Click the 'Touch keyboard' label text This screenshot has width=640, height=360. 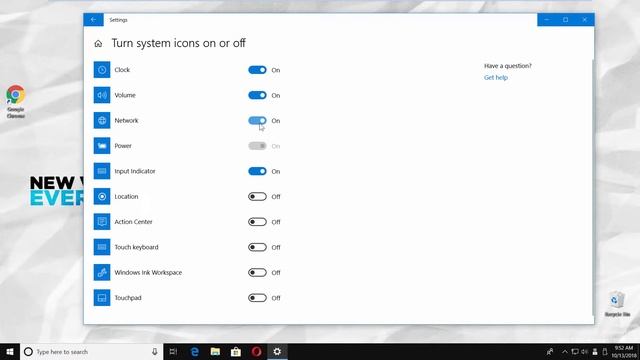pyautogui.click(x=136, y=247)
